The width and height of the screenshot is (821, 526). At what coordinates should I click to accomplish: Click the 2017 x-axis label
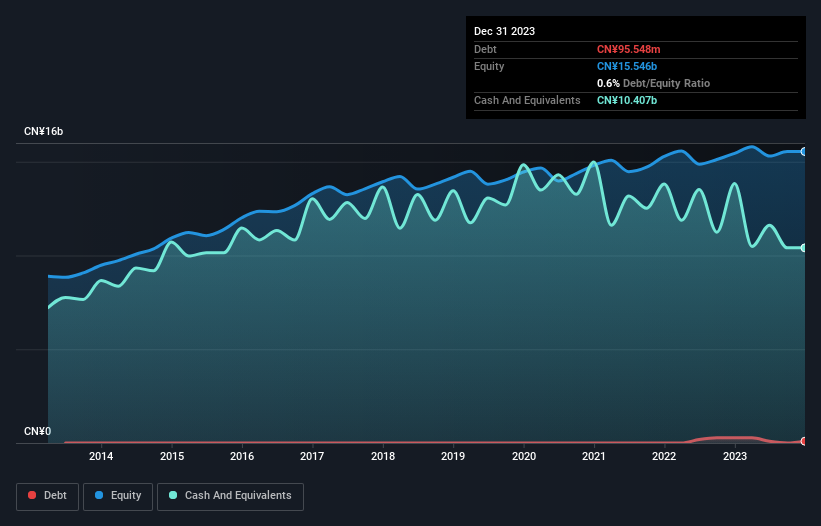pyautogui.click(x=312, y=456)
